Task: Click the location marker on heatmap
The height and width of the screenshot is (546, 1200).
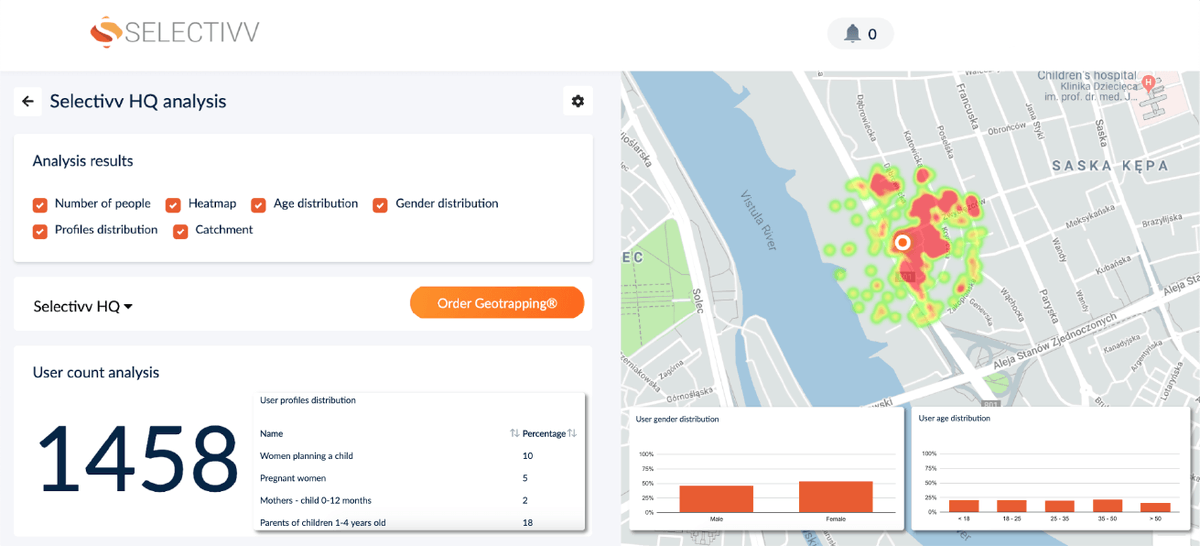Action: pos(902,242)
